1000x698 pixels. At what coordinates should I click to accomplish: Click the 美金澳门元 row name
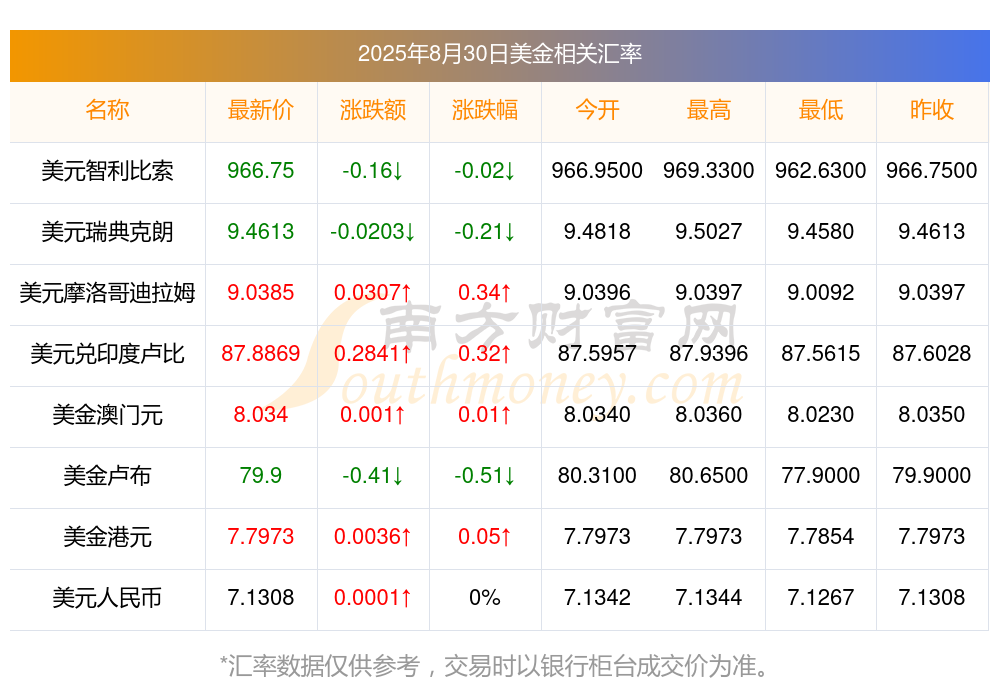coord(107,415)
